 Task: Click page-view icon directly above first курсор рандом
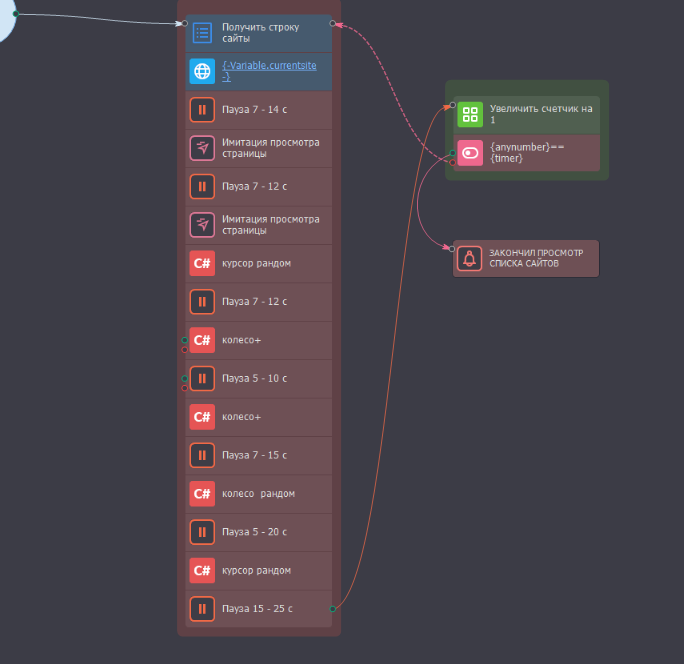click(x=202, y=225)
